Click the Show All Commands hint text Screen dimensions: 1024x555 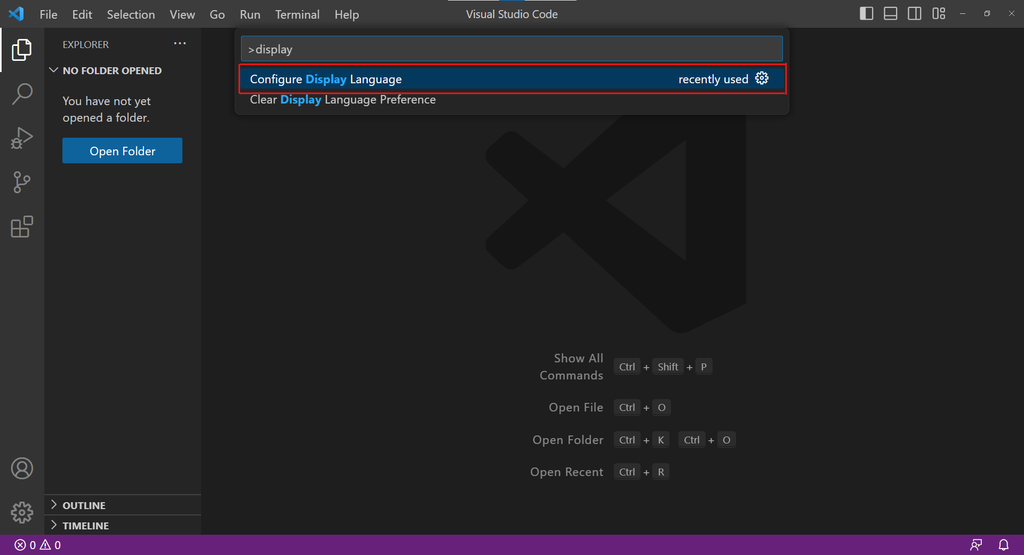pos(571,366)
